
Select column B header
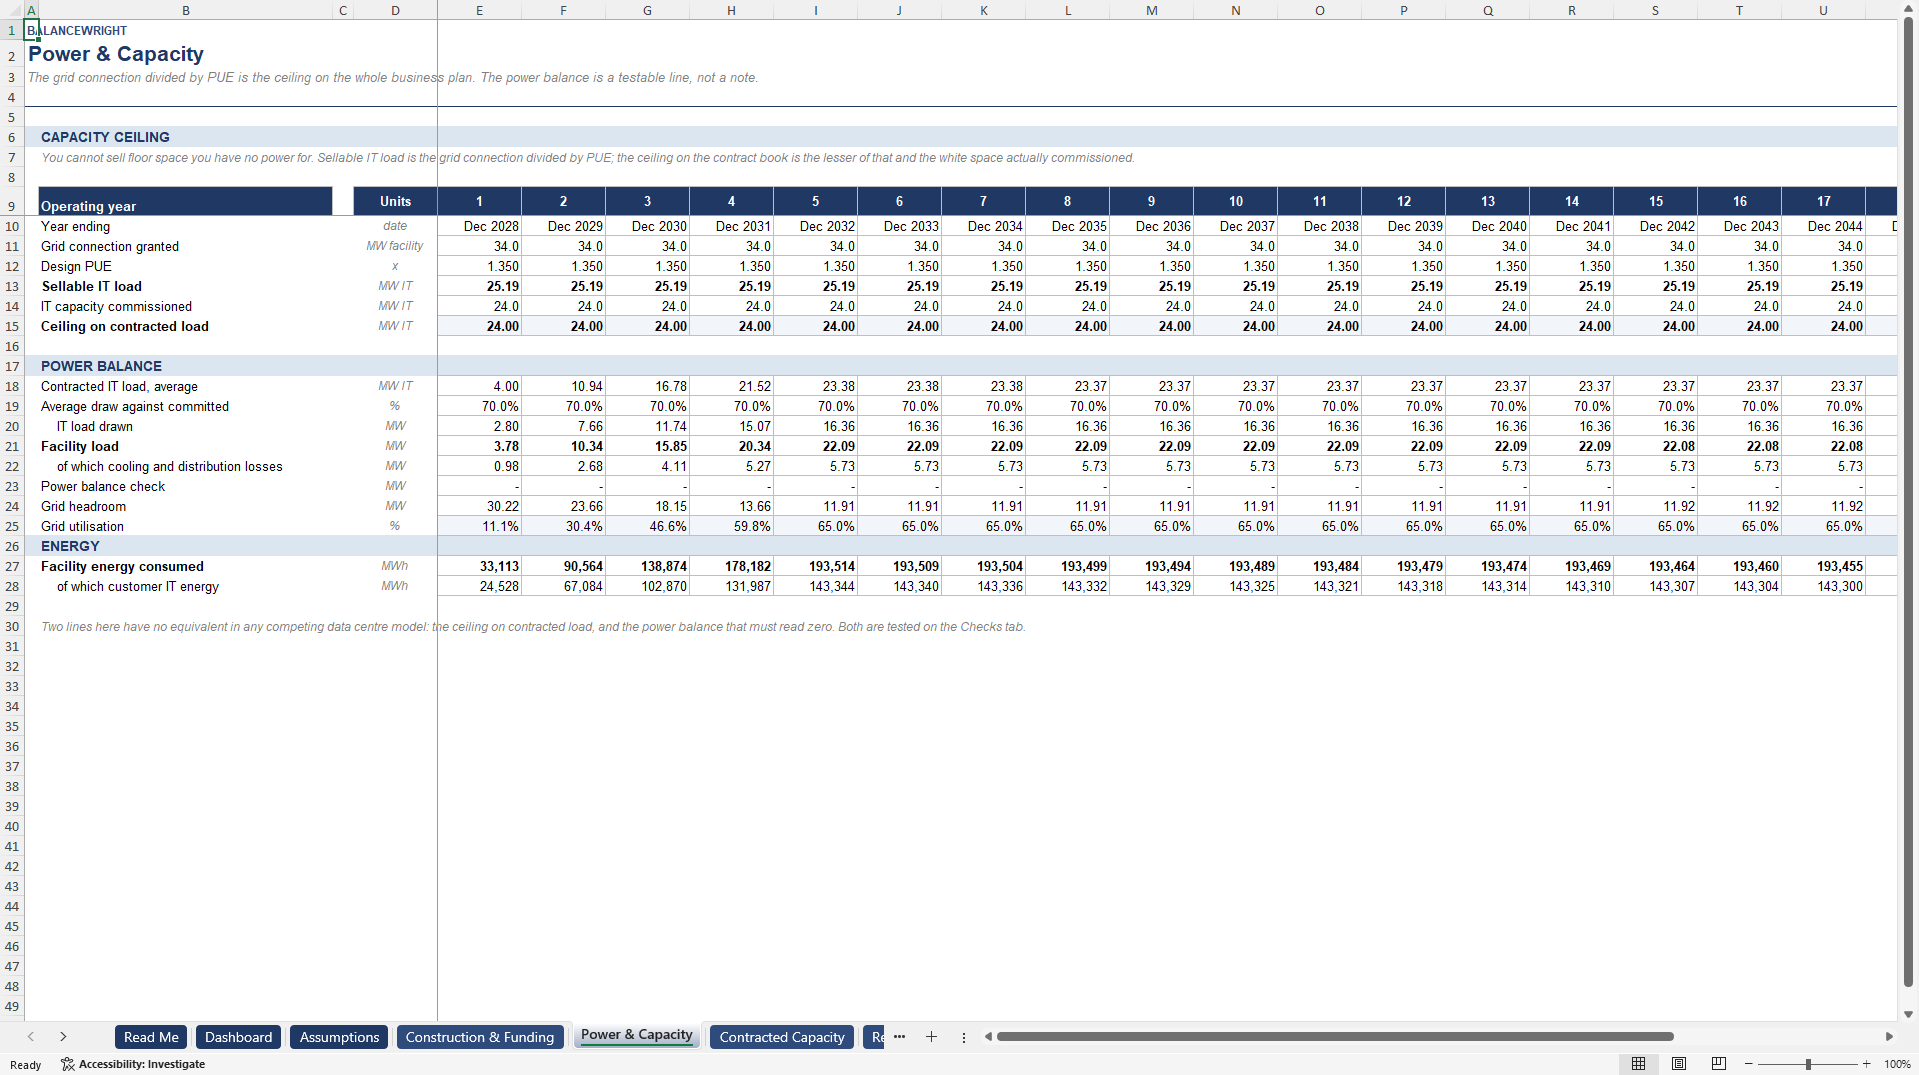pyautogui.click(x=186, y=10)
